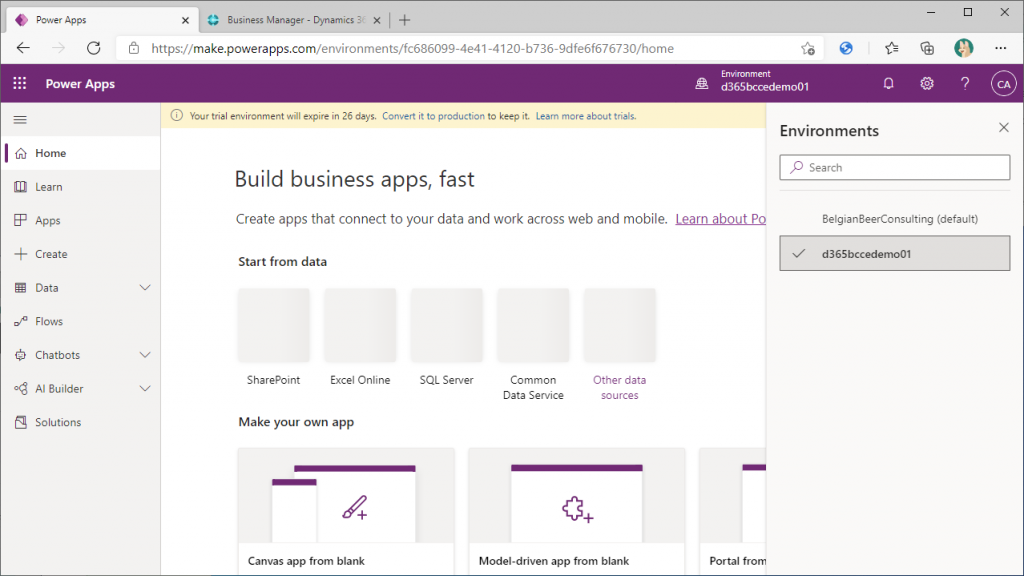Create a Canvas app from blank
The width and height of the screenshot is (1024, 576).
click(x=346, y=511)
